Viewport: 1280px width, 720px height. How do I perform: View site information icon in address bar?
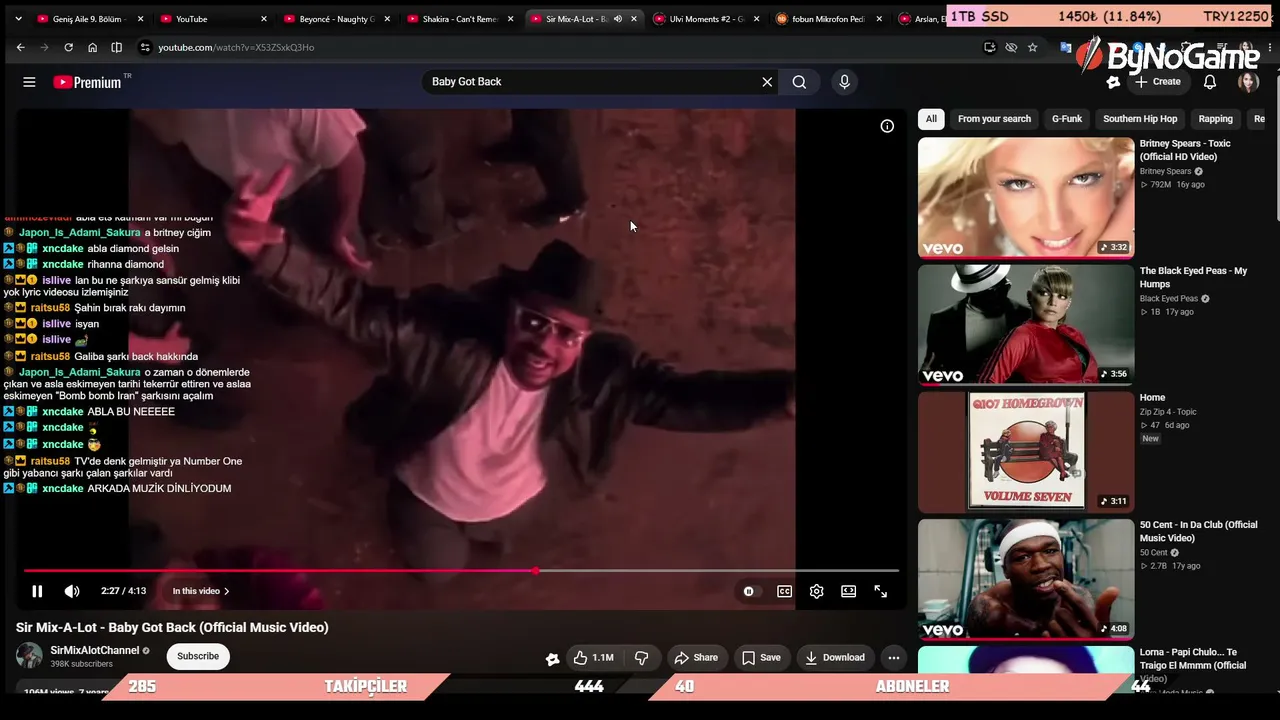(x=145, y=47)
